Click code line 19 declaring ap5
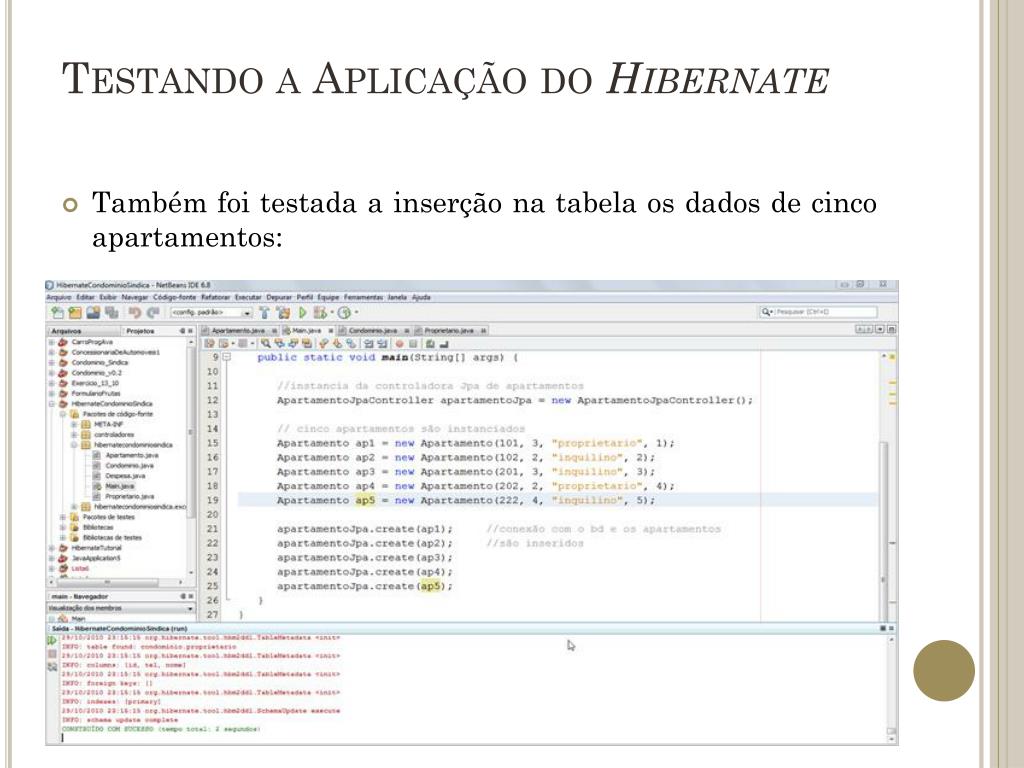The height and width of the screenshot is (768, 1024). 466,500
